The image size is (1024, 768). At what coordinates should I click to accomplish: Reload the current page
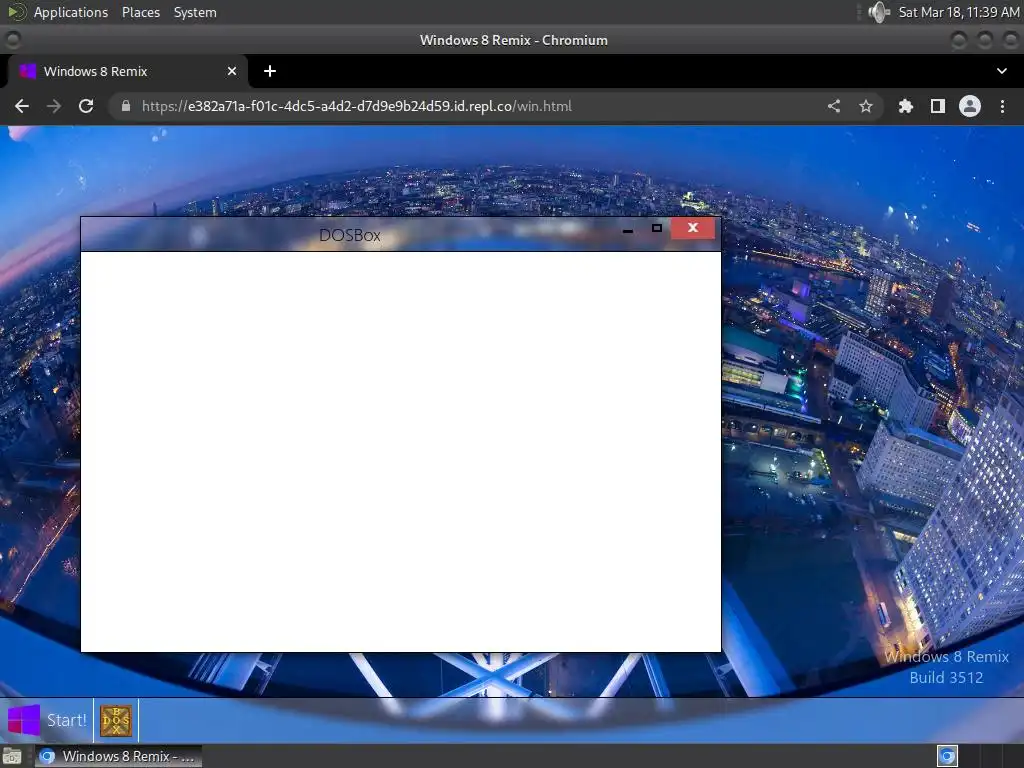86,106
